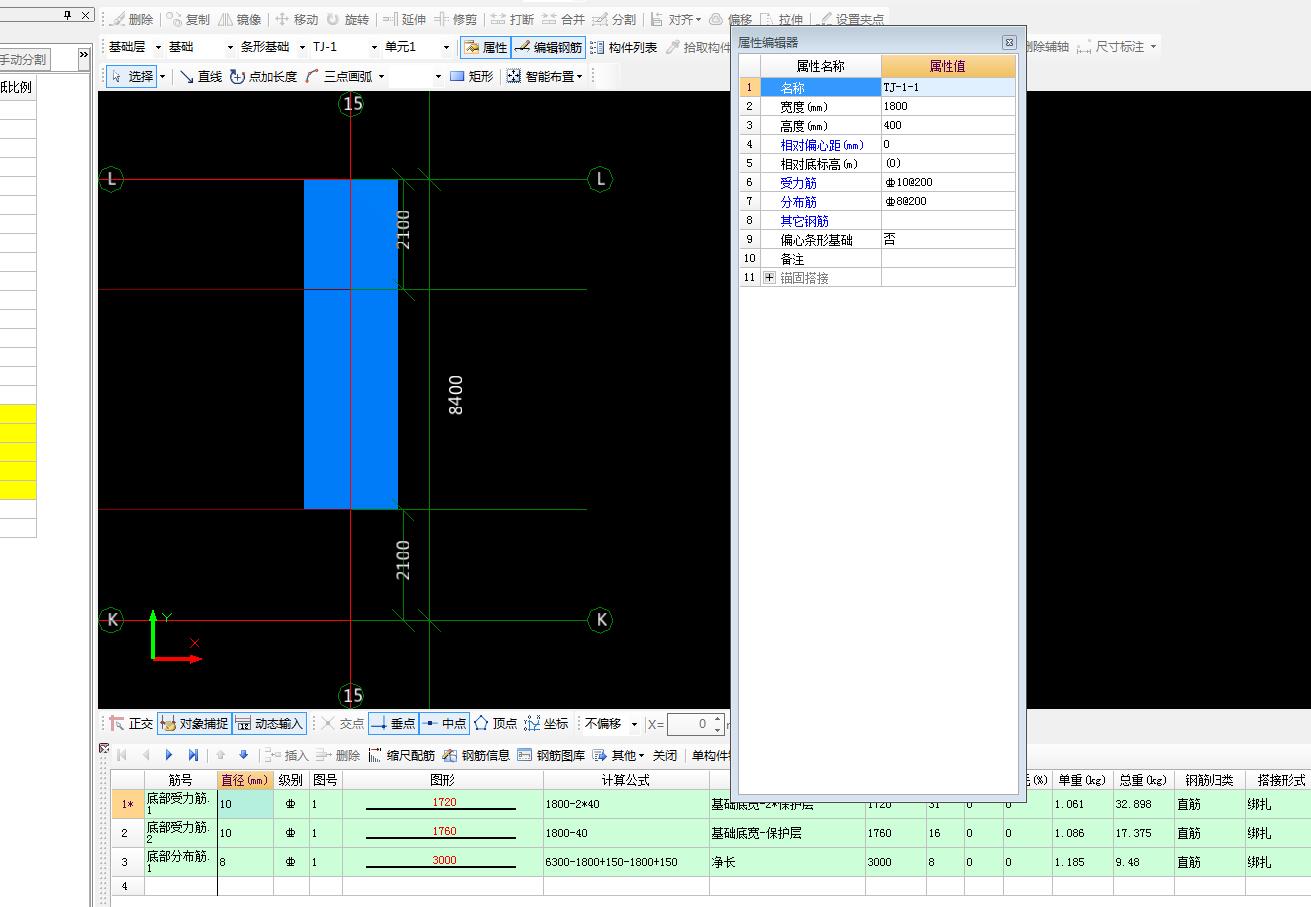The width and height of the screenshot is (1311, 907).
Task: Click the 手动分割 tab on left panel
Action: [x=22, y=60]
